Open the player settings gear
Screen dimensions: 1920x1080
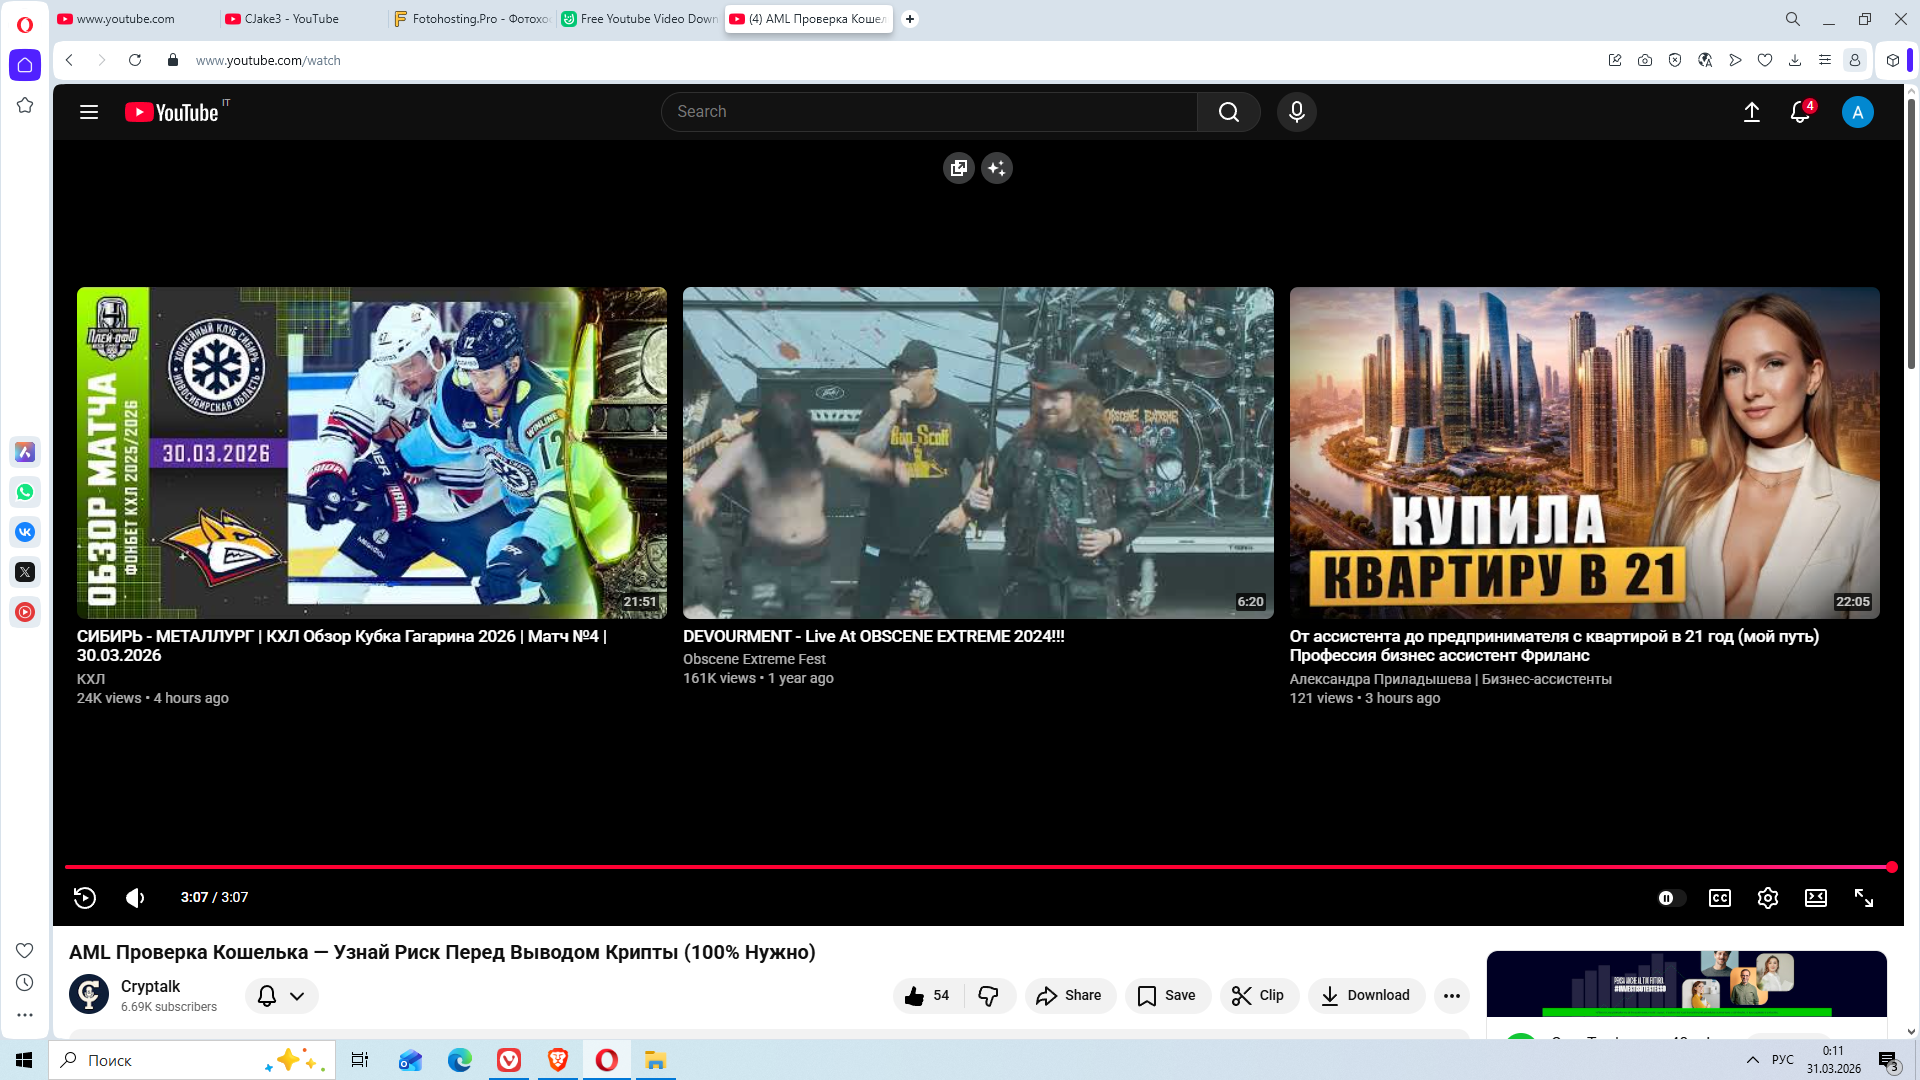(x=1767, y=898)
